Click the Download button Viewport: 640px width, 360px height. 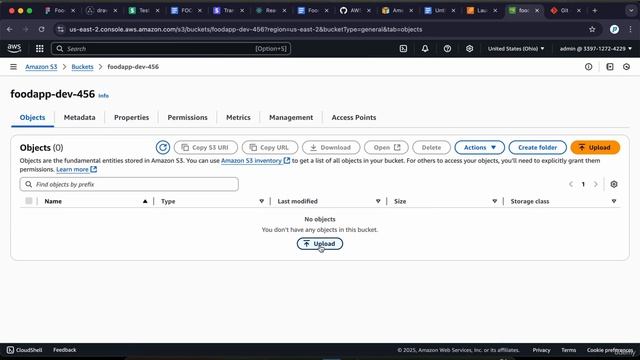click(x=331, y=147)
